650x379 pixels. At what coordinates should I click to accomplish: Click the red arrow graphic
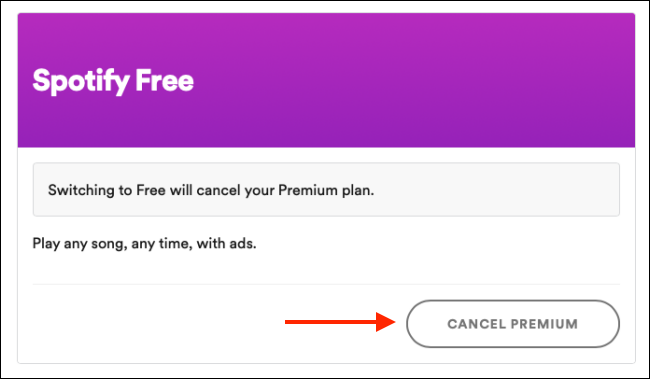340,322
